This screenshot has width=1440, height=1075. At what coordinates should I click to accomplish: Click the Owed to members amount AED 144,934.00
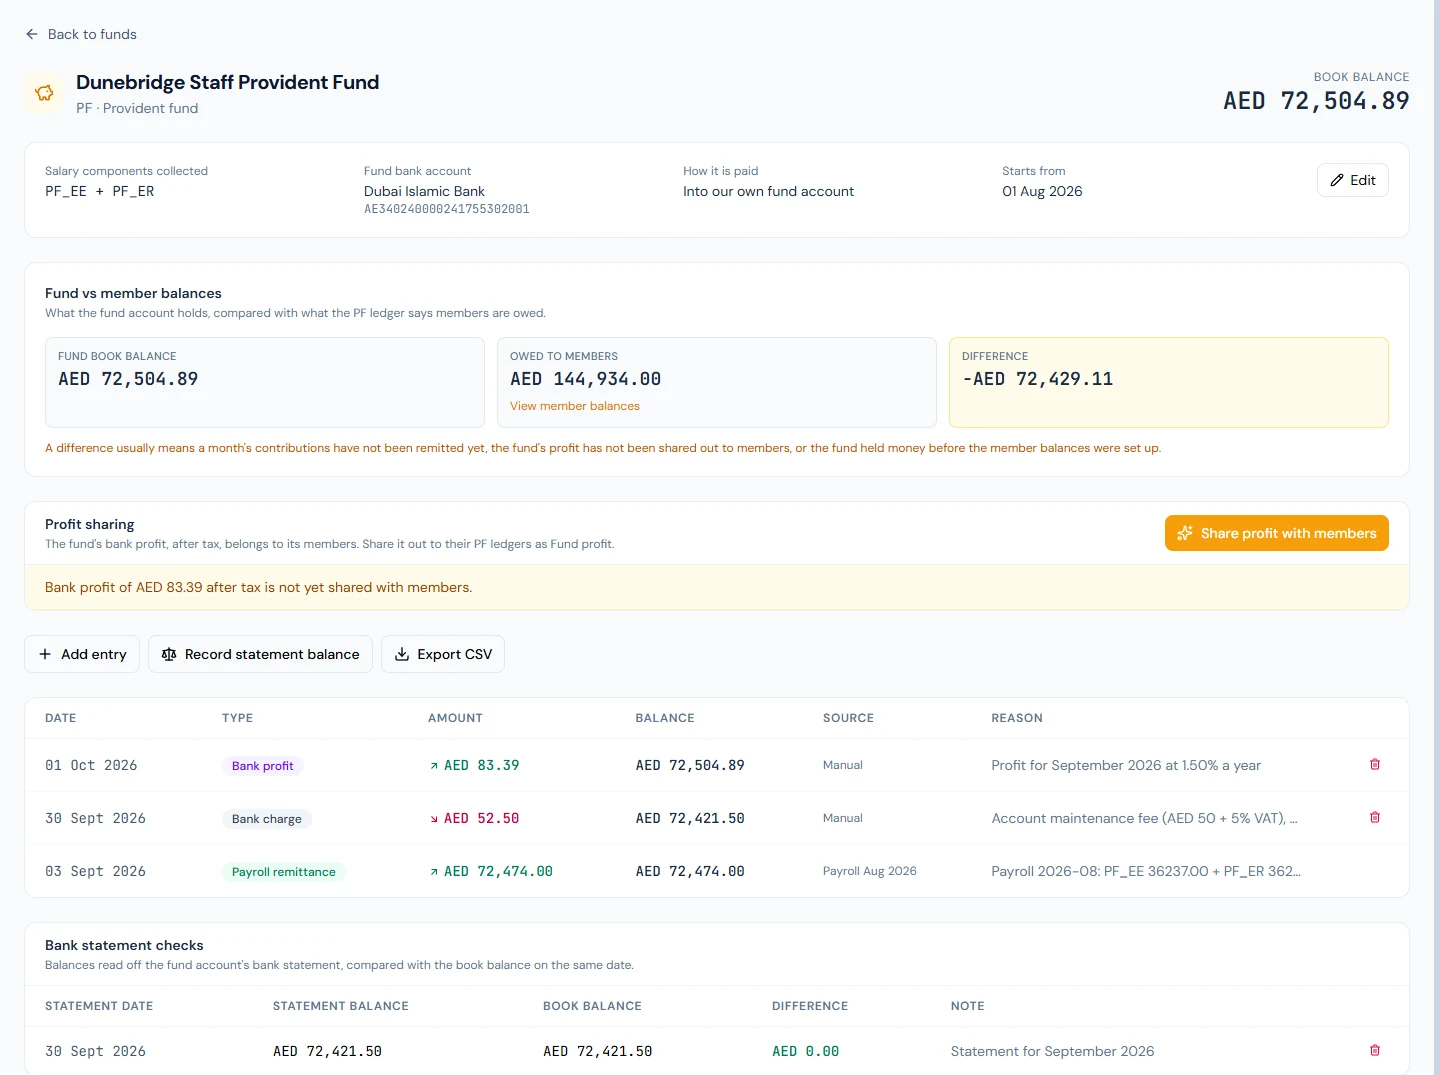click(x=585, y=379)
